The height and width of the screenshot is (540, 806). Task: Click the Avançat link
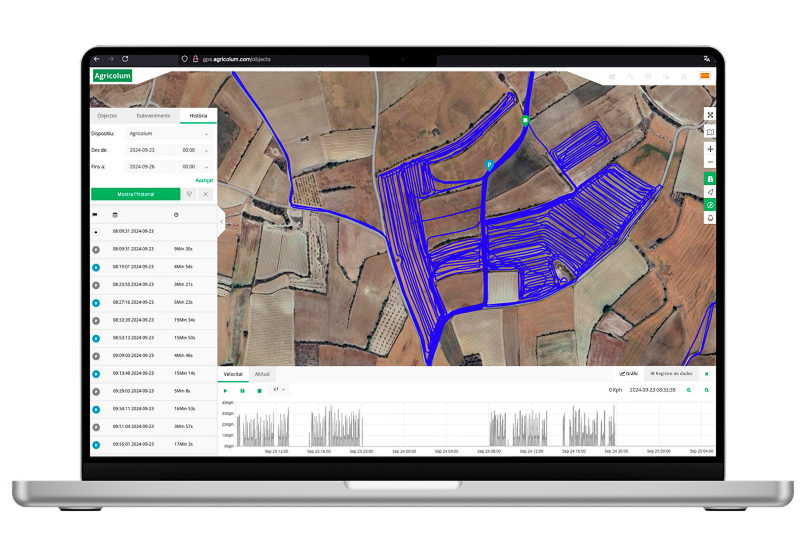click(x=204, y=180)
